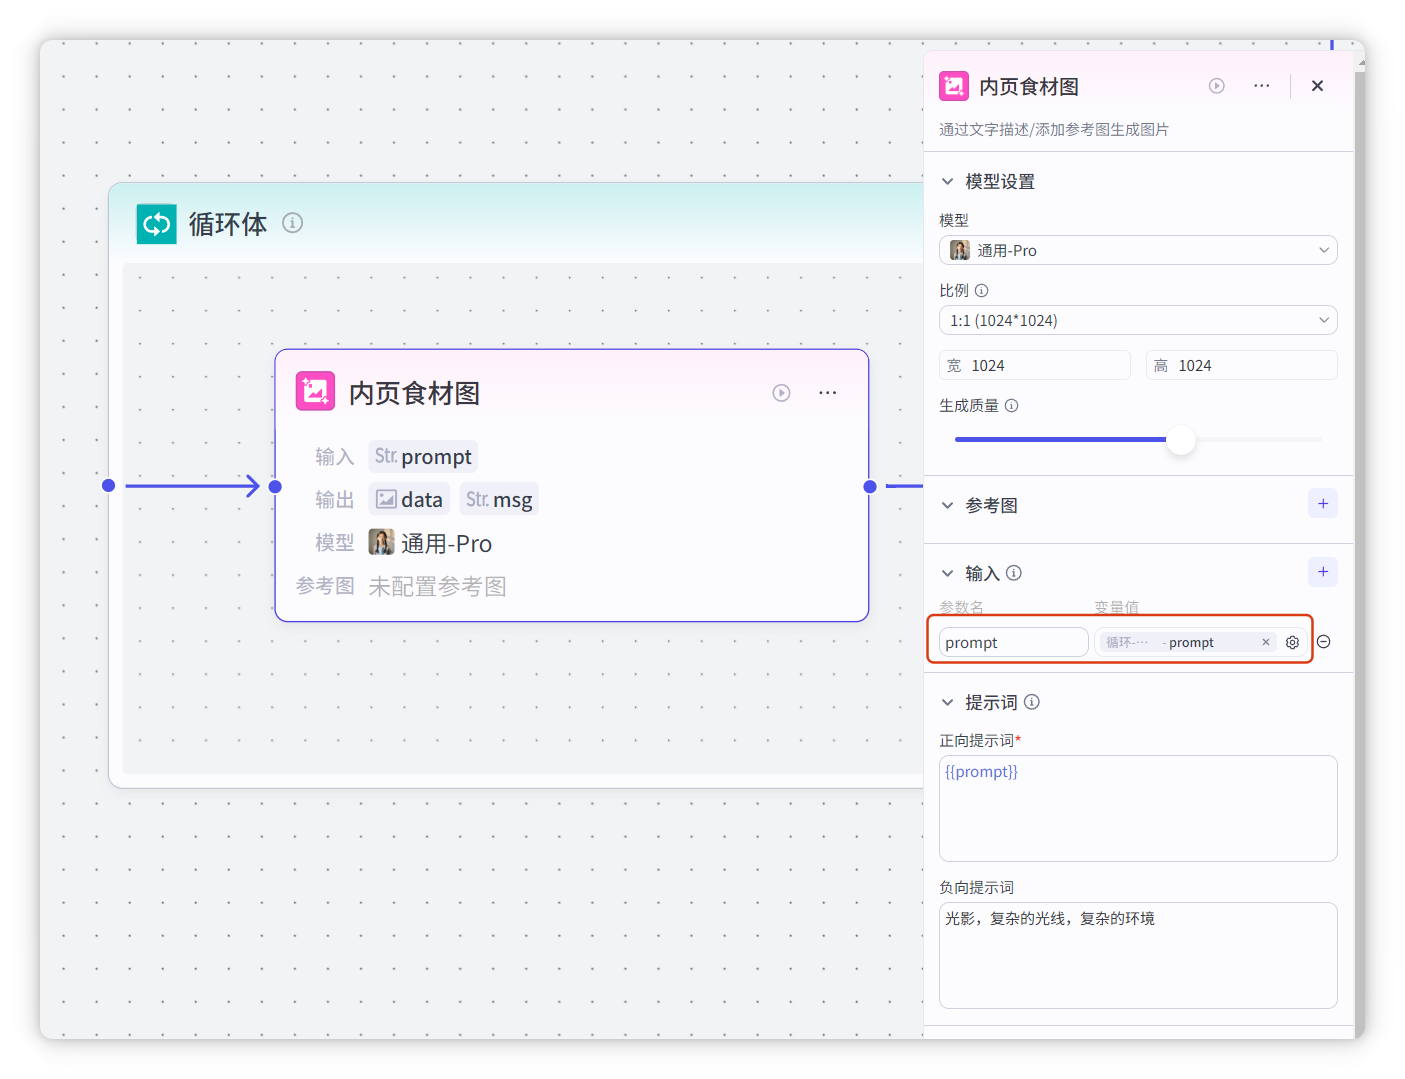This screenshot has width=1405, height=1079.
Task: Open the side panel's more options menu
Action: pyautogui.click(x=1261, y=86)
